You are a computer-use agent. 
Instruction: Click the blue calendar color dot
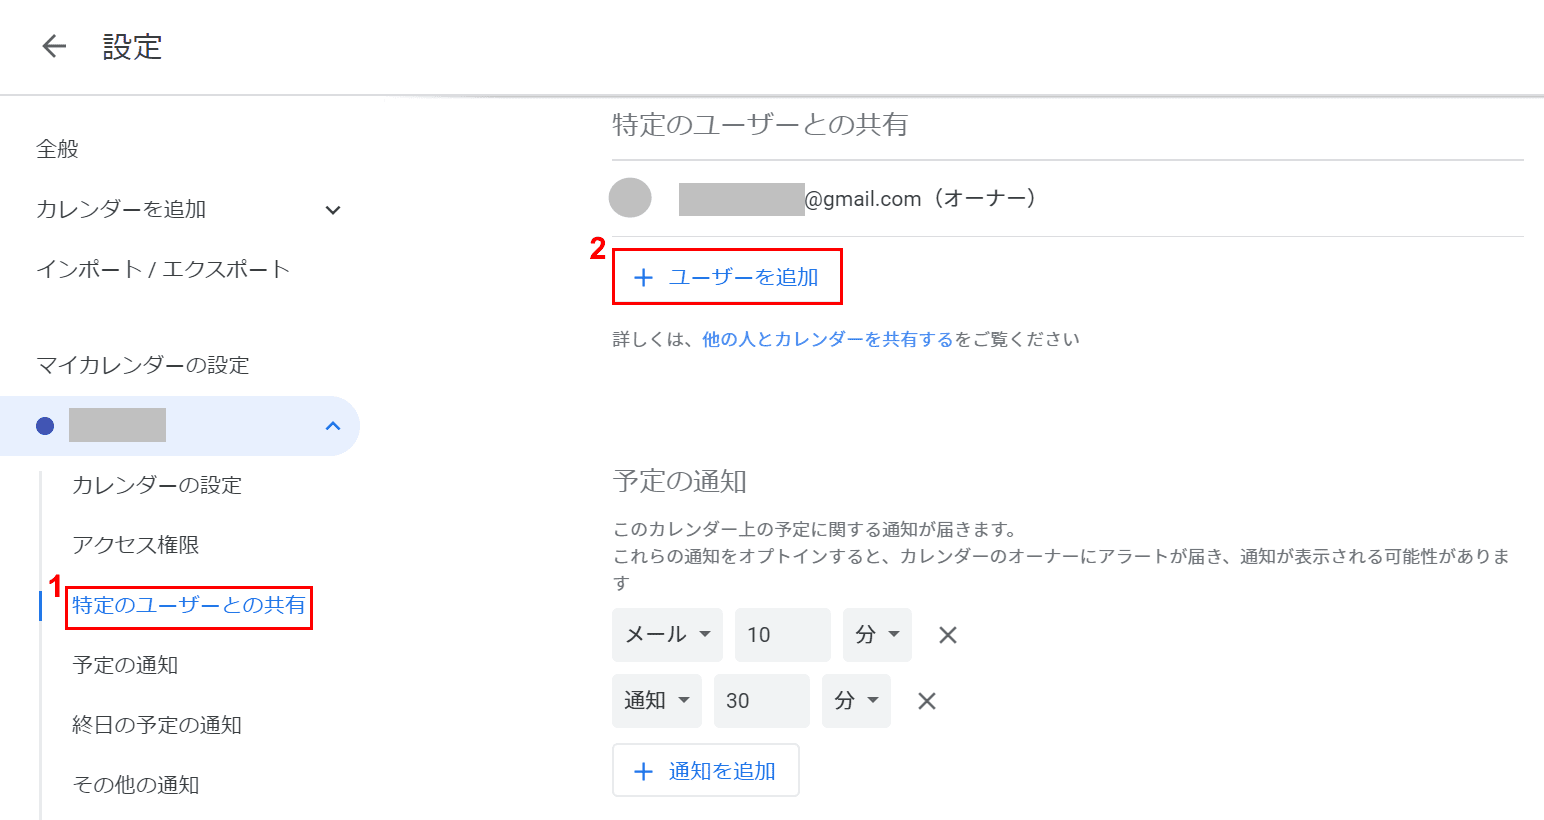point(45,426)
